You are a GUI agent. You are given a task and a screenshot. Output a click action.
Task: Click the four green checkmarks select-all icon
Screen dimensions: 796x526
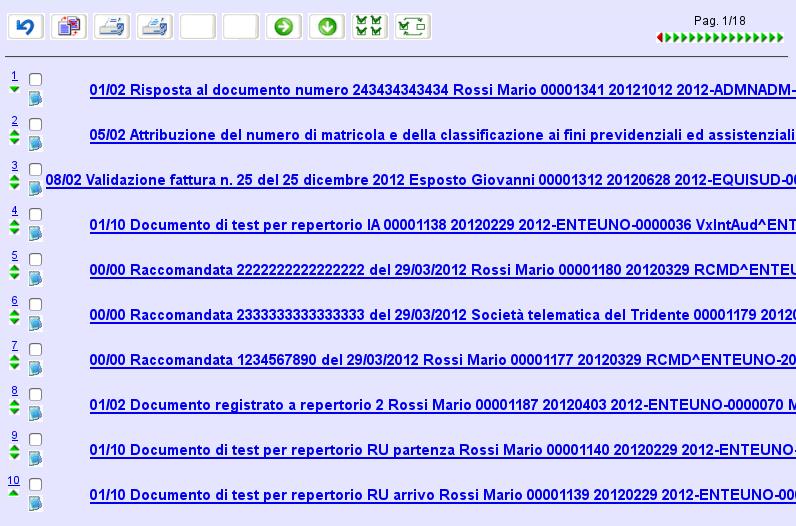(x=370, y=26)
